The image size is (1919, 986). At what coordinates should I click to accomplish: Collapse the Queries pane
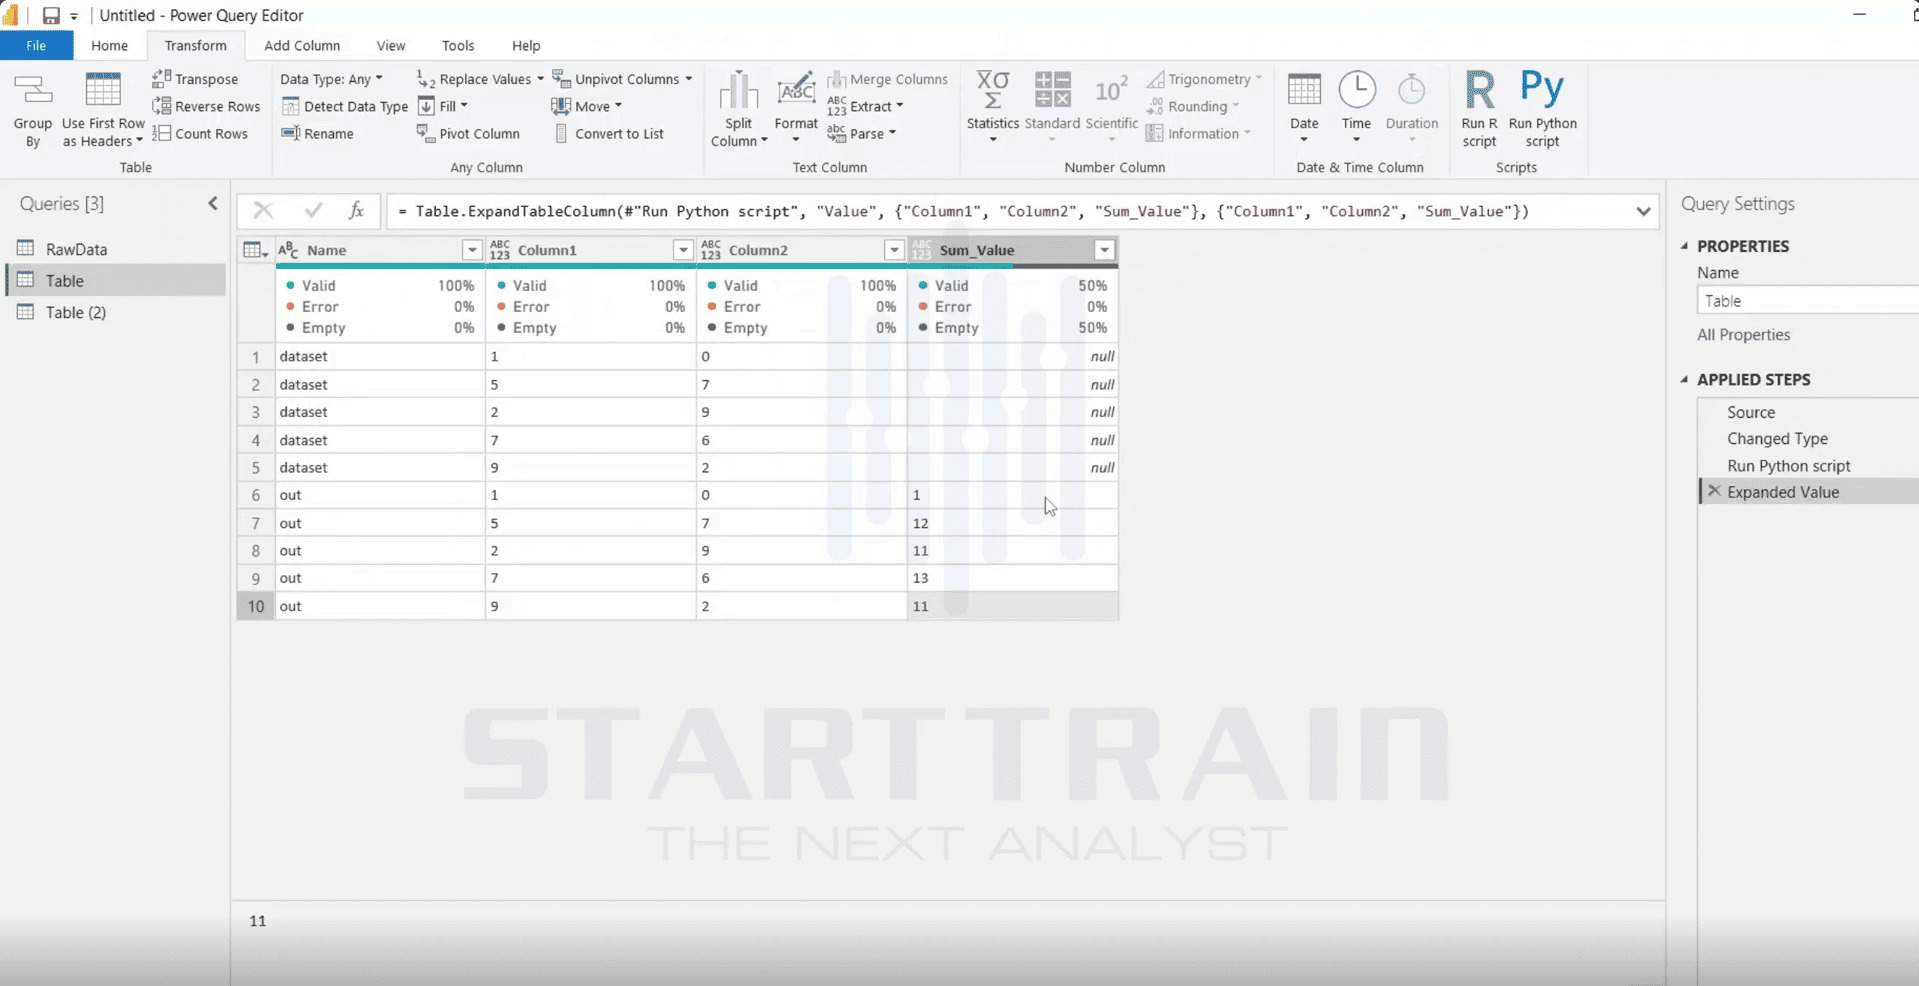[x=213, y=203]
